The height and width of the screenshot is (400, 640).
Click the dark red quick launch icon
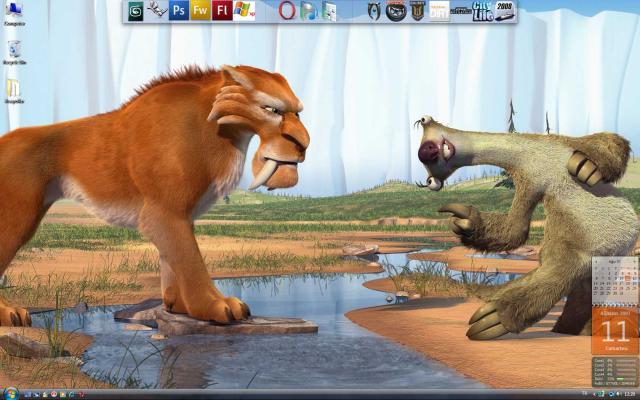click(x=81, y=395)
